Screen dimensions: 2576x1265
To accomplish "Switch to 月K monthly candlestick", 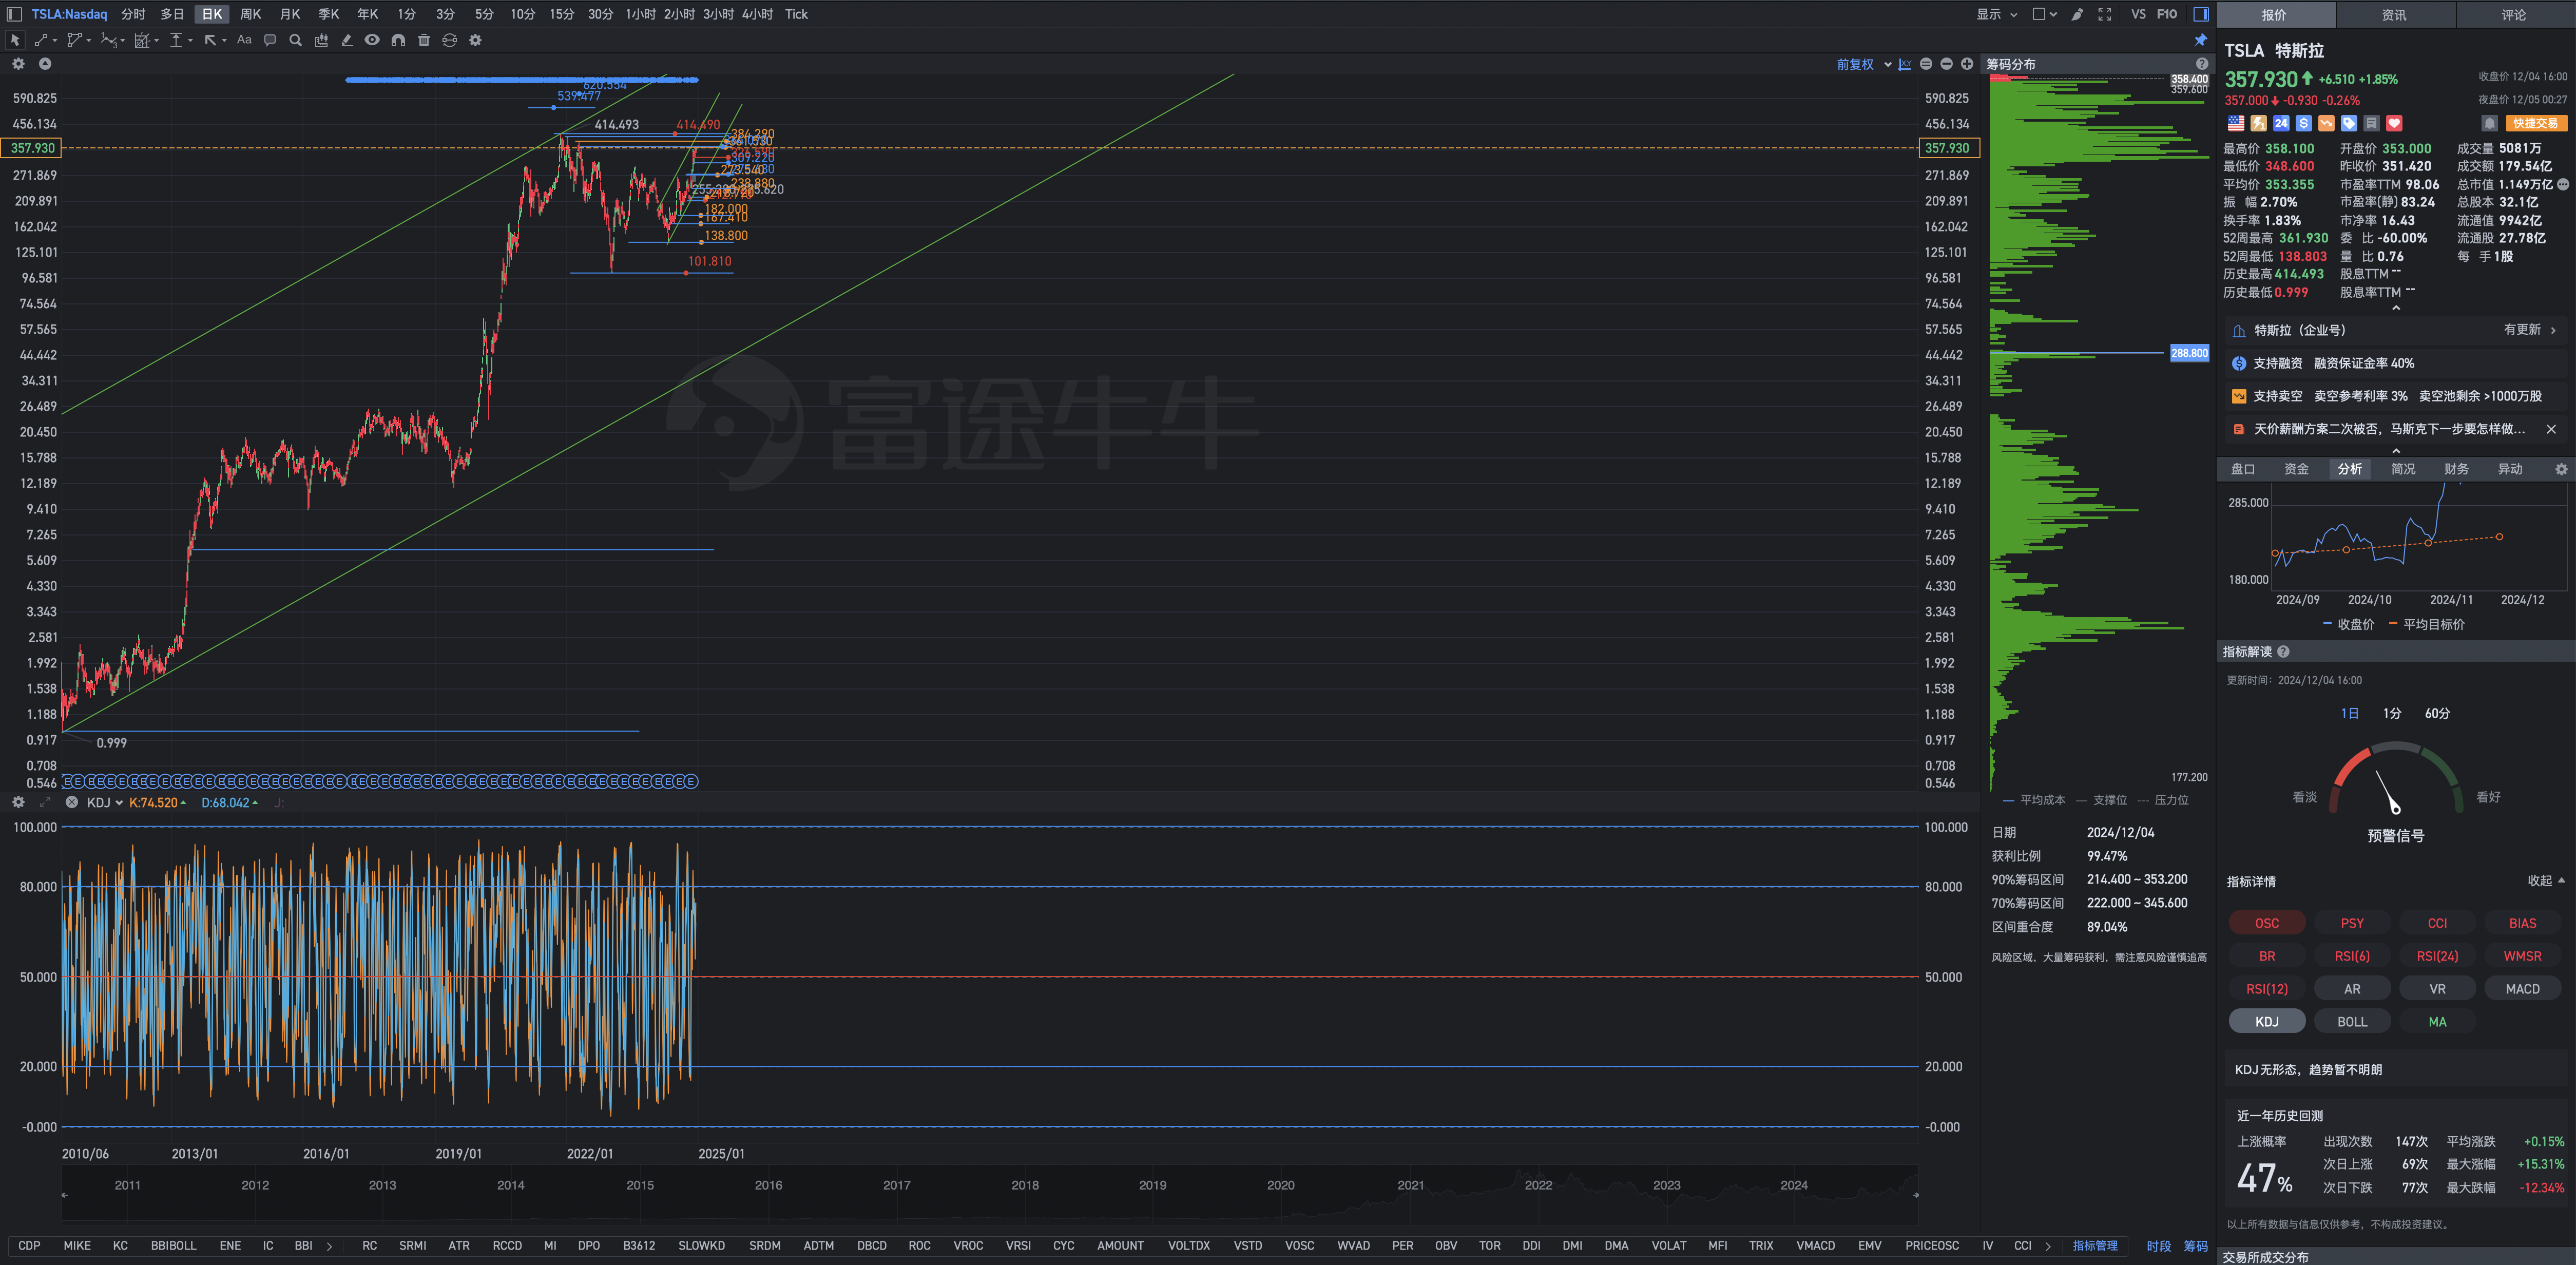I will point(290,14).
